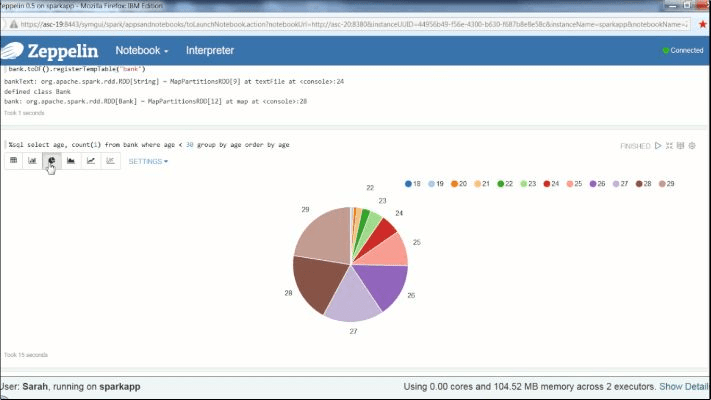Hide the editor using the collapse icon
Screen dimensions: 711x400
pos(669,146)
